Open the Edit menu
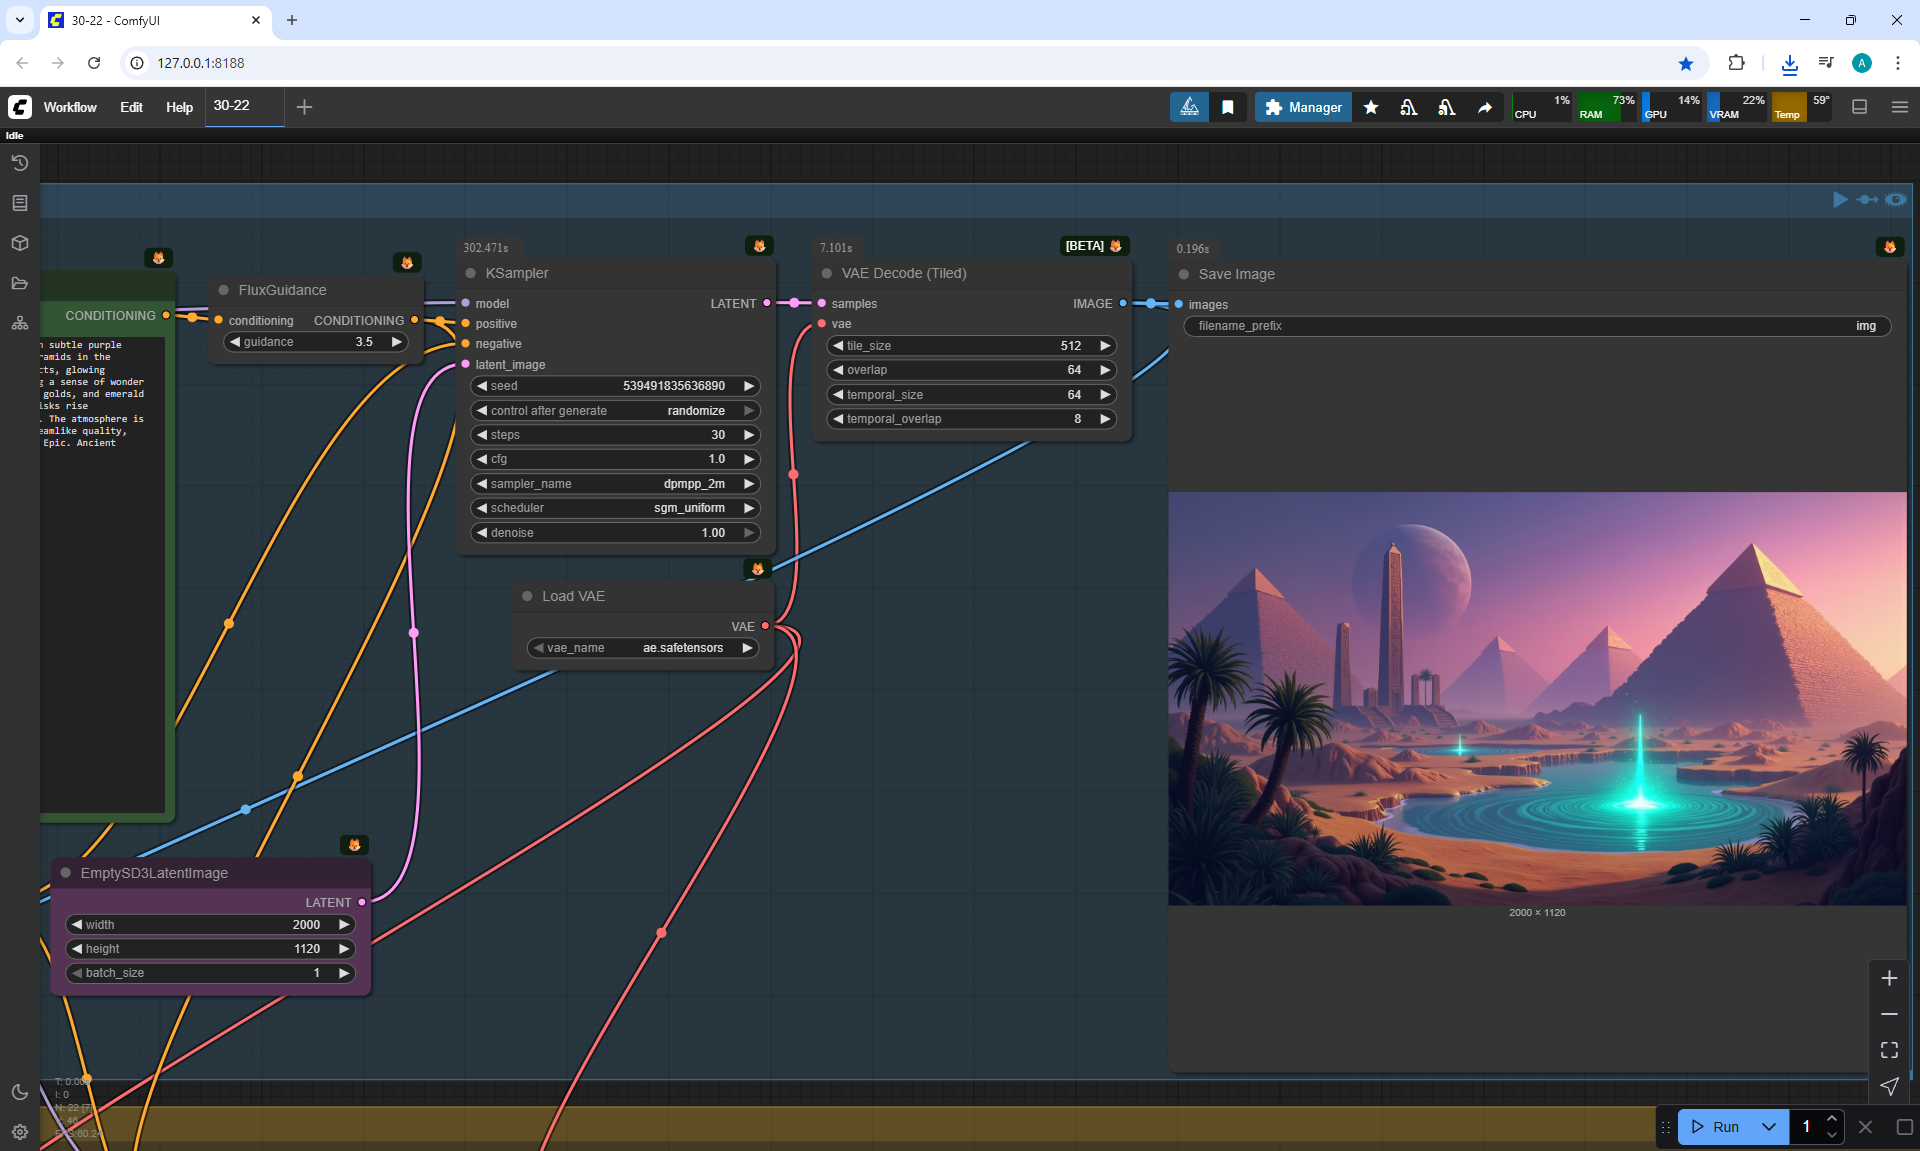The image size is (1920, 1151). 131,107
